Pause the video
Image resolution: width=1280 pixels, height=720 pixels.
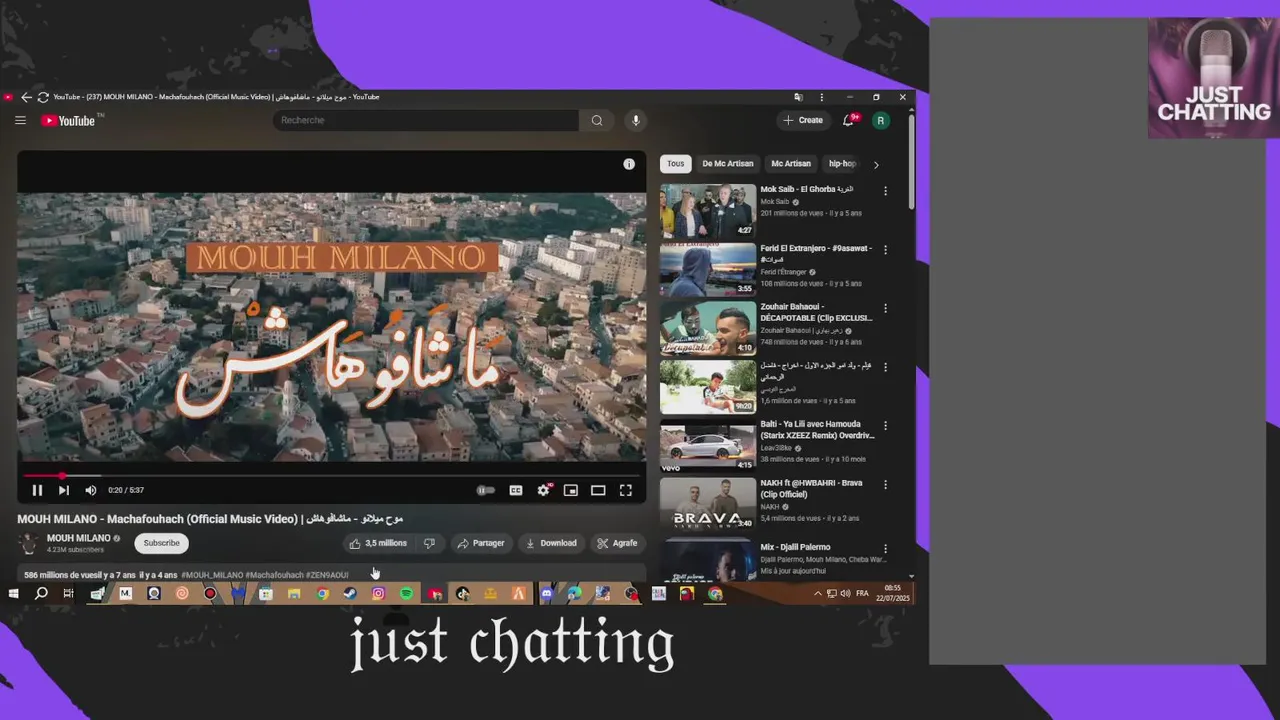(x=37, y=490)
